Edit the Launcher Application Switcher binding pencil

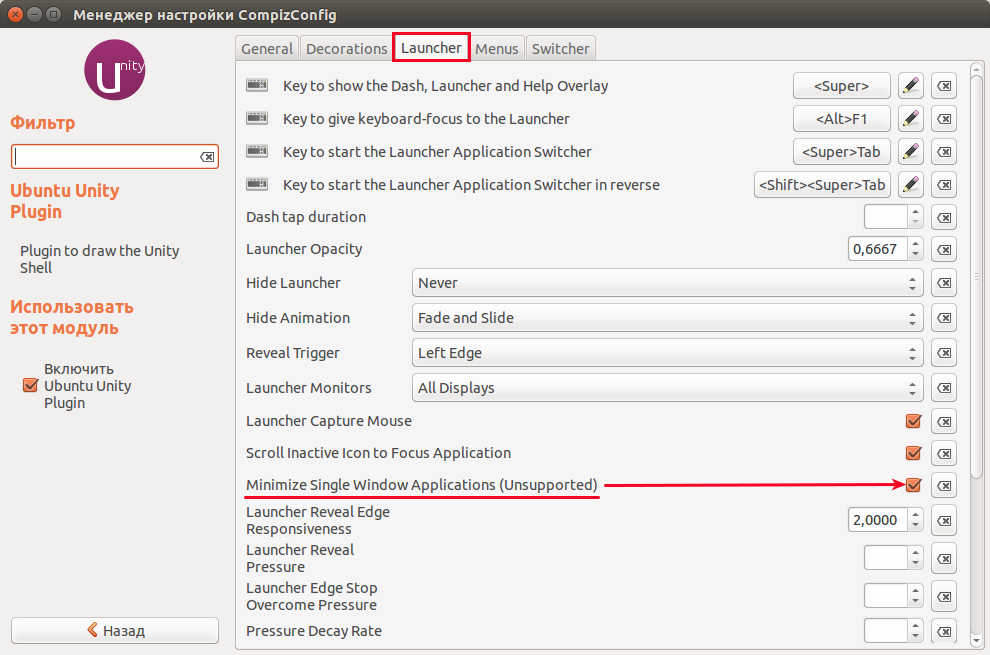tap(910, 152)
